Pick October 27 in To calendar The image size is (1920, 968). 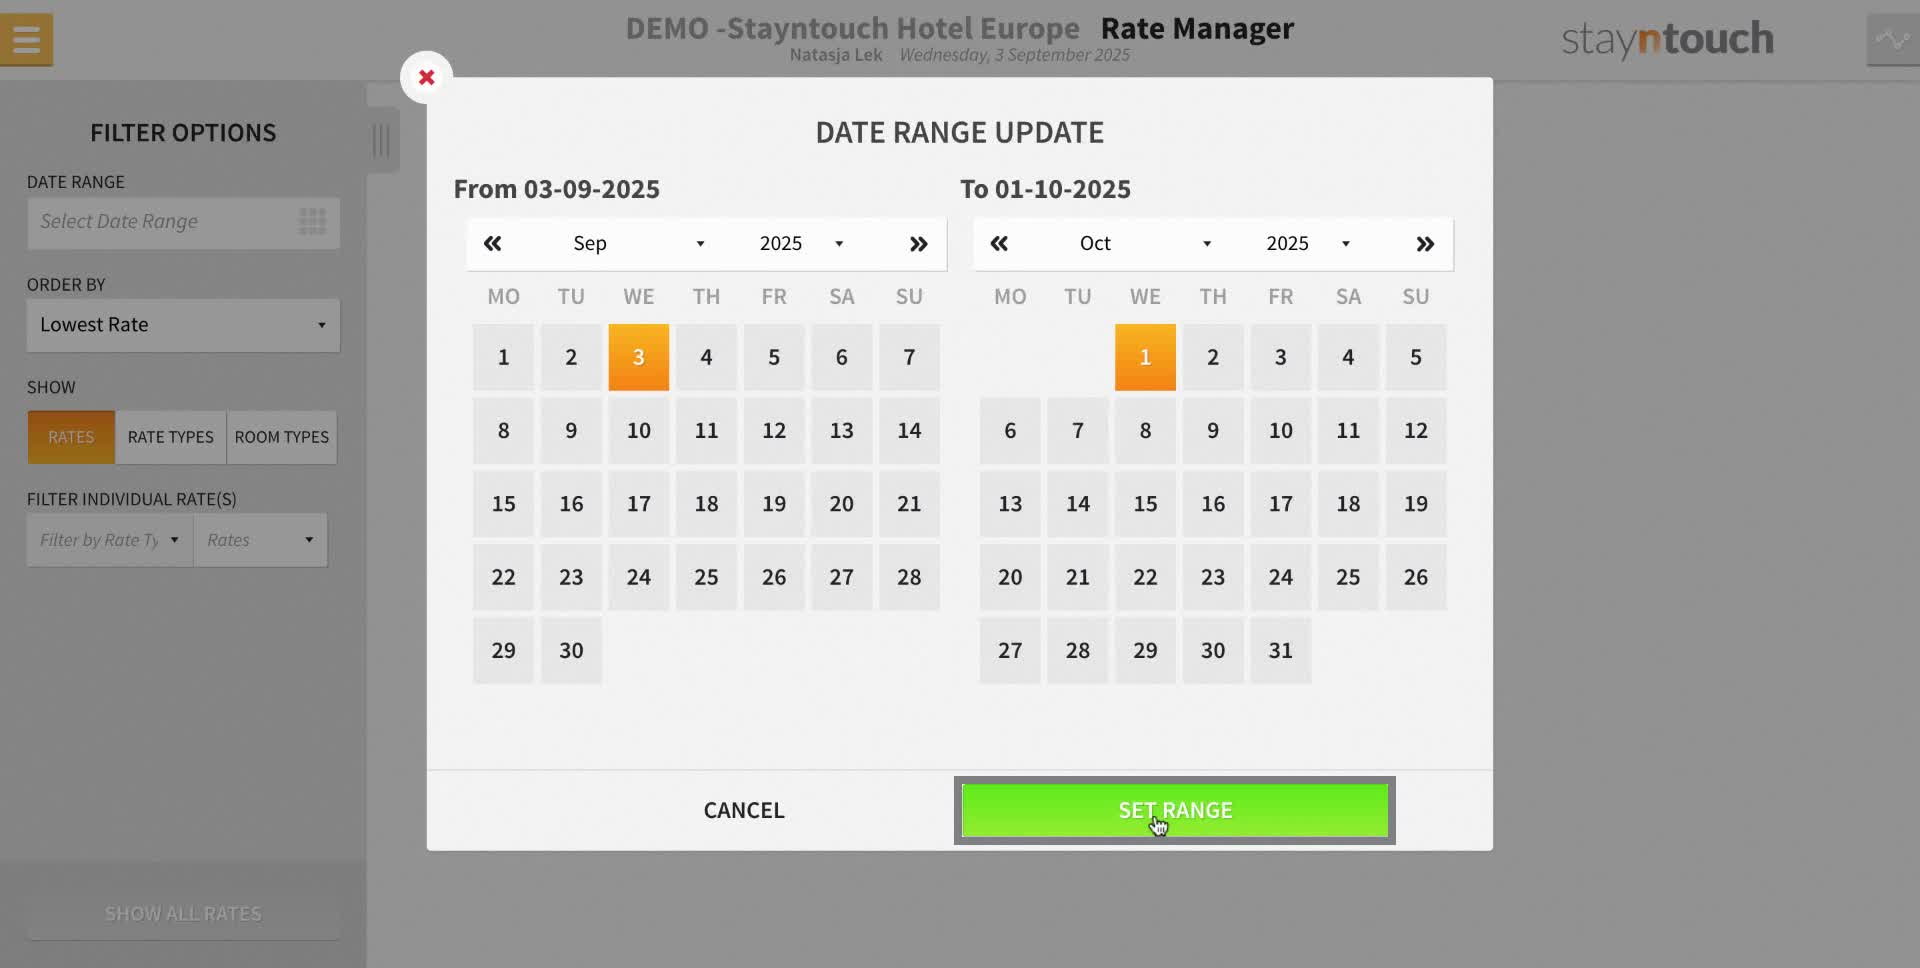tap(1010, 650)
